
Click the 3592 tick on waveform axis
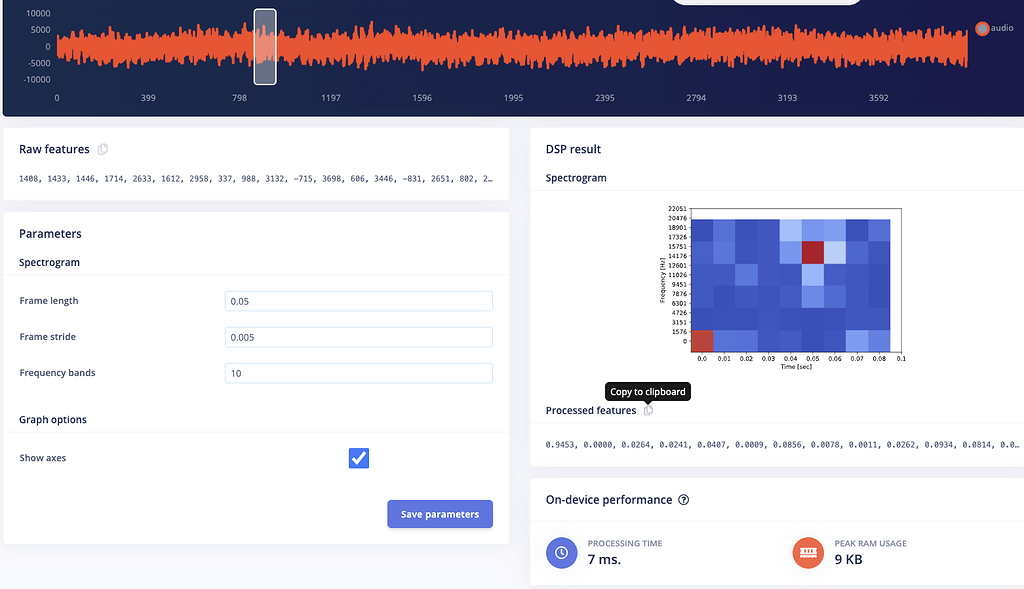coord(878,98)
